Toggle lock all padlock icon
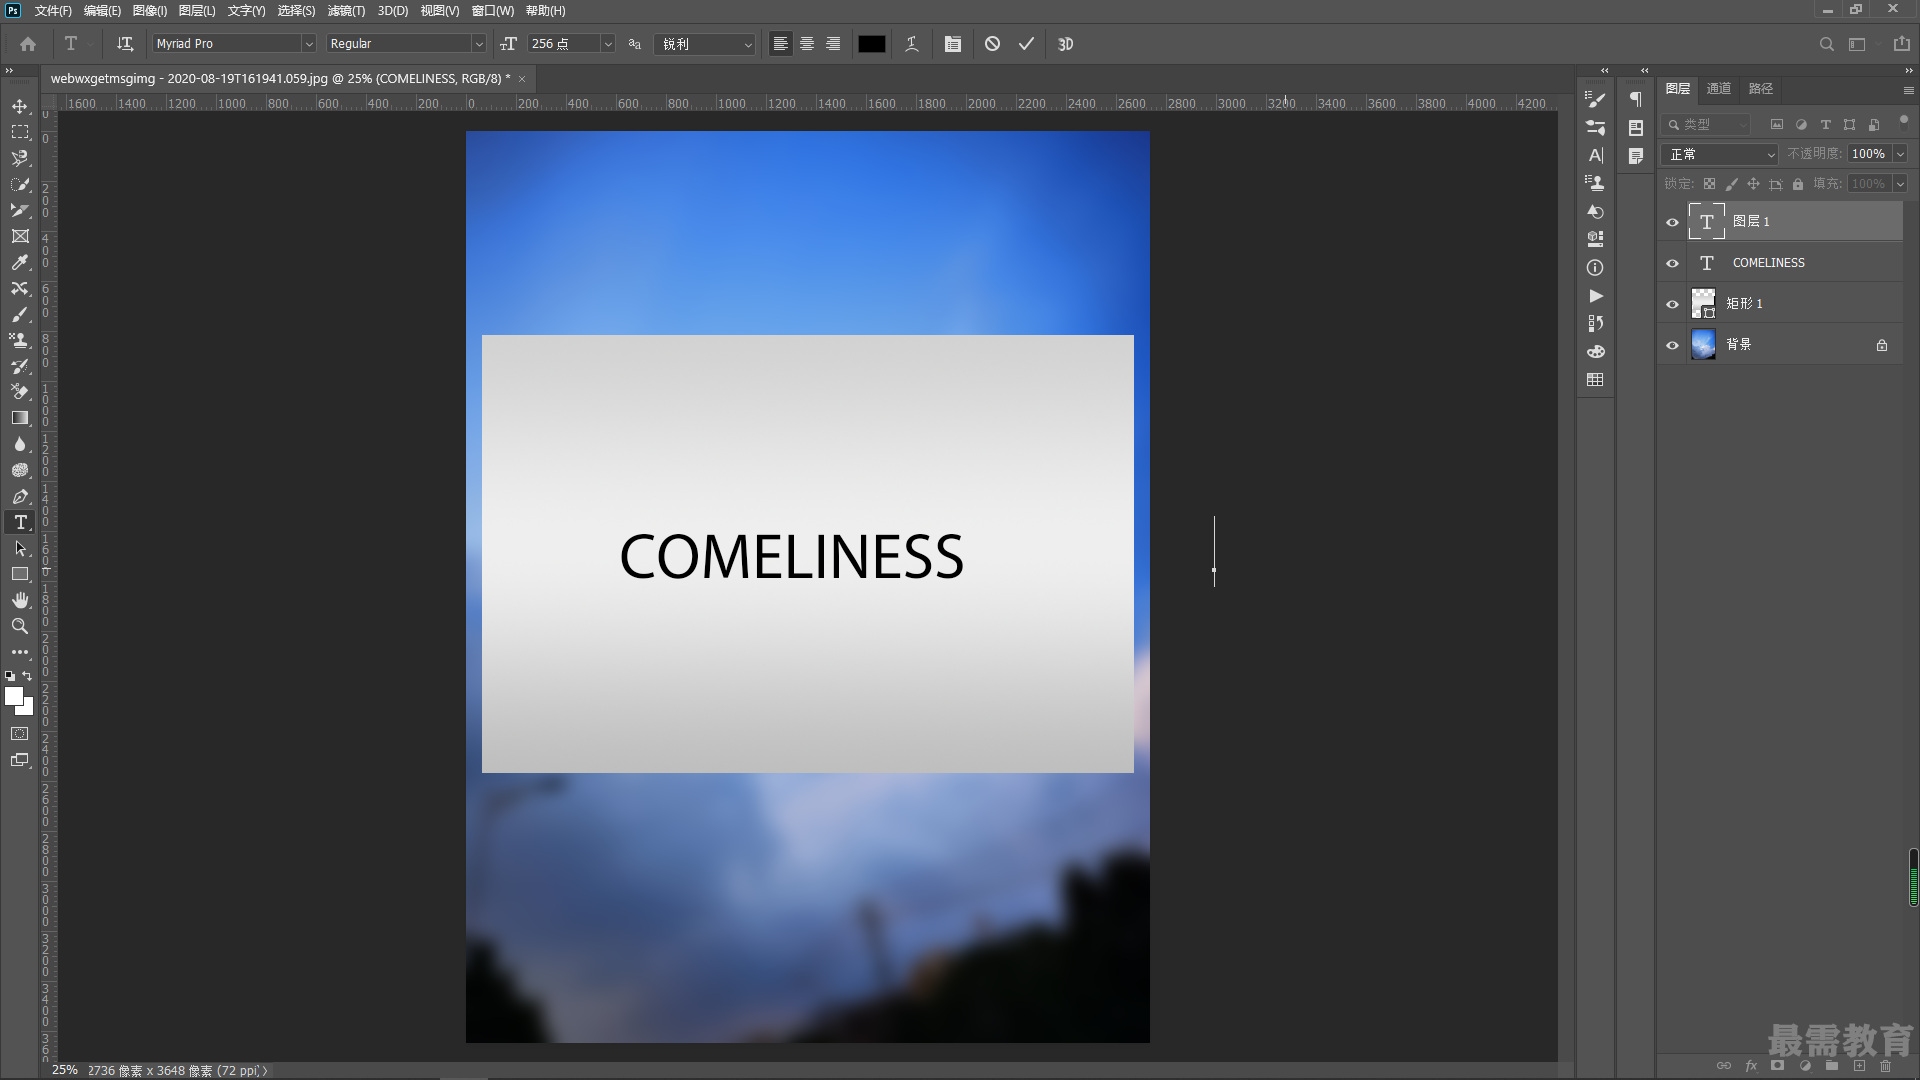The width and height of the screenshot is (1920, 1080). point(1798,184)
